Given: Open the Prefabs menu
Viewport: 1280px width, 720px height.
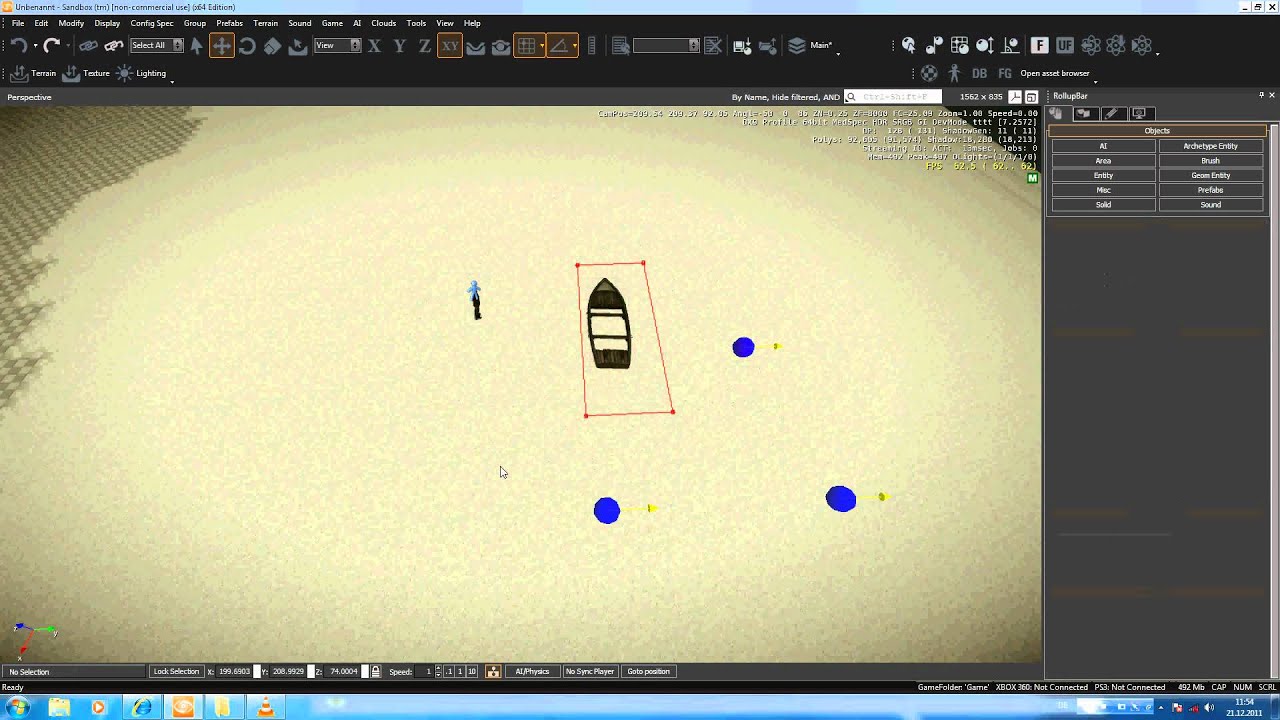Looking at the screenshot, I should point(229,23).
